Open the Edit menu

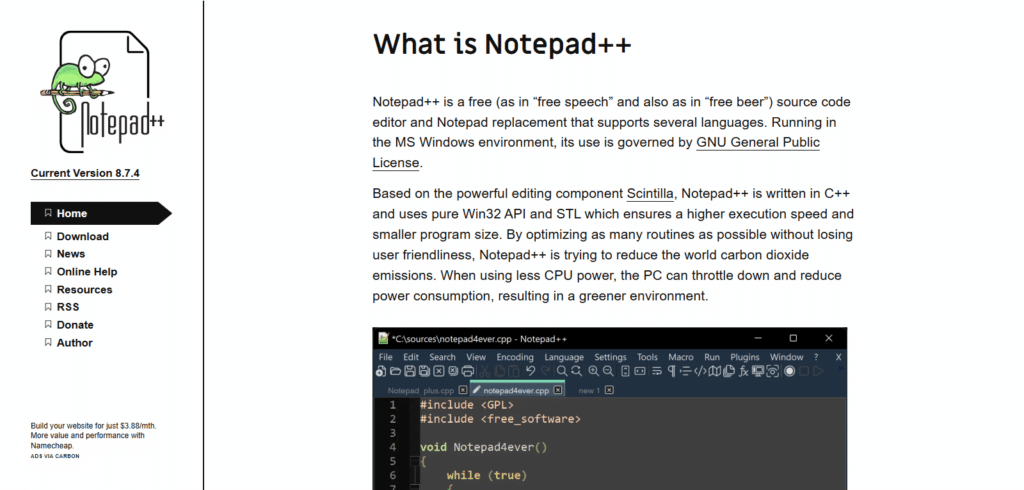(x=411, y=357)
